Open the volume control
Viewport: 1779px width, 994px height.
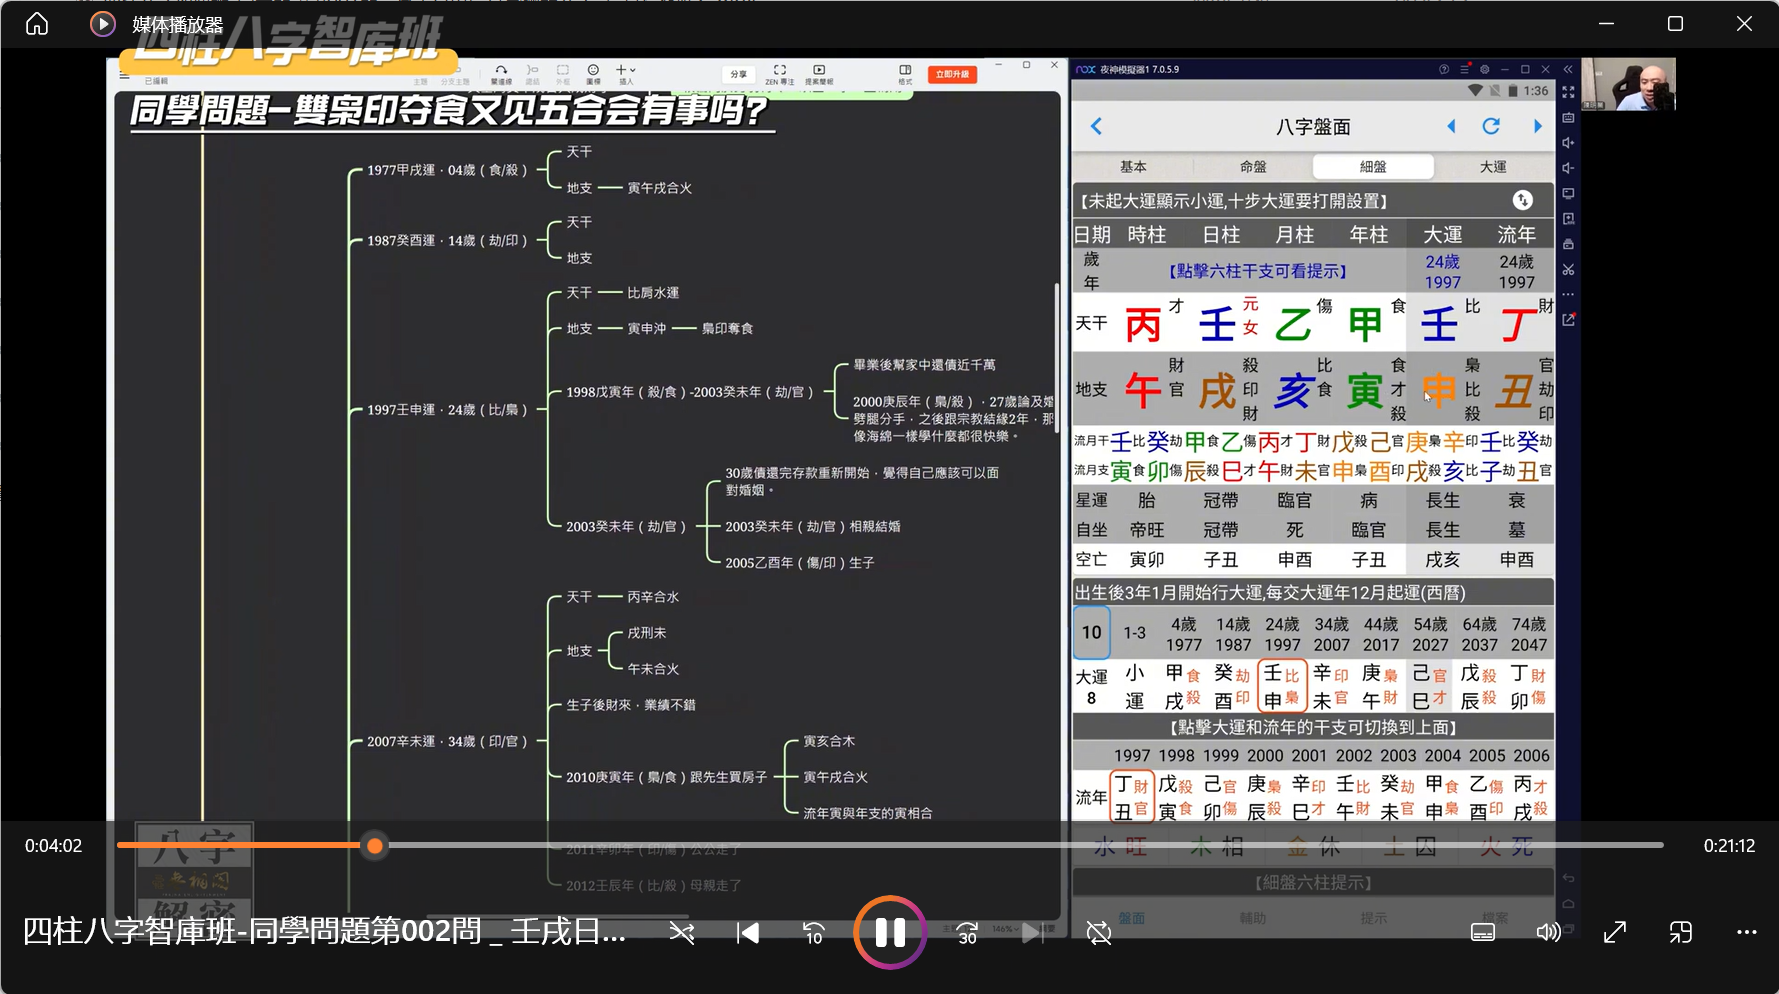point(1549,932)
